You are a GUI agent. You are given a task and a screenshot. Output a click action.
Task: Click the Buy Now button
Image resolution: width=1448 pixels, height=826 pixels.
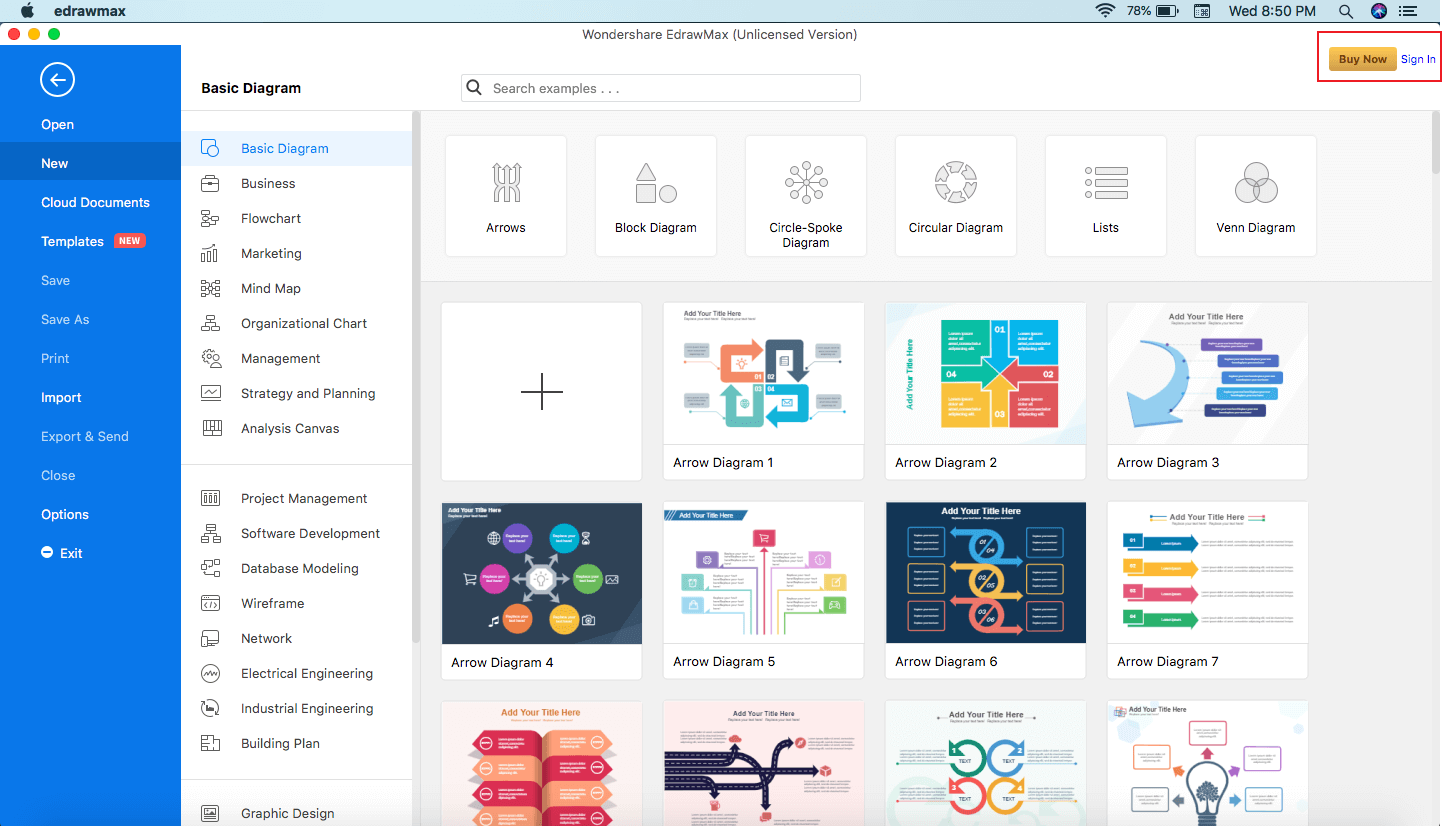pos(1362,59)
